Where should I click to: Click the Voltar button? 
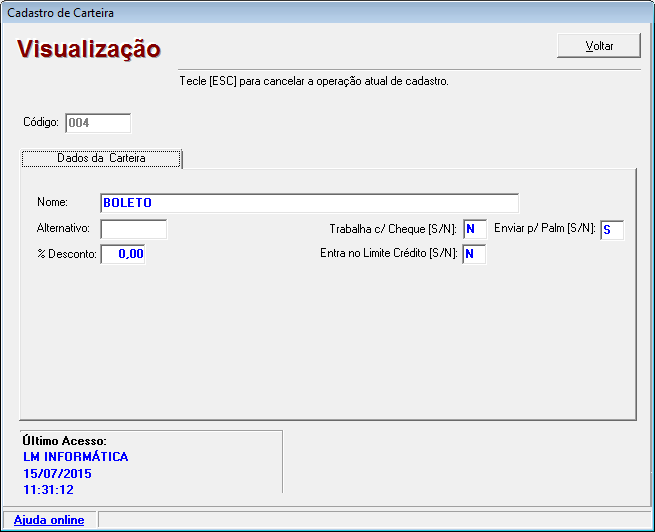[x=599, y=46]
